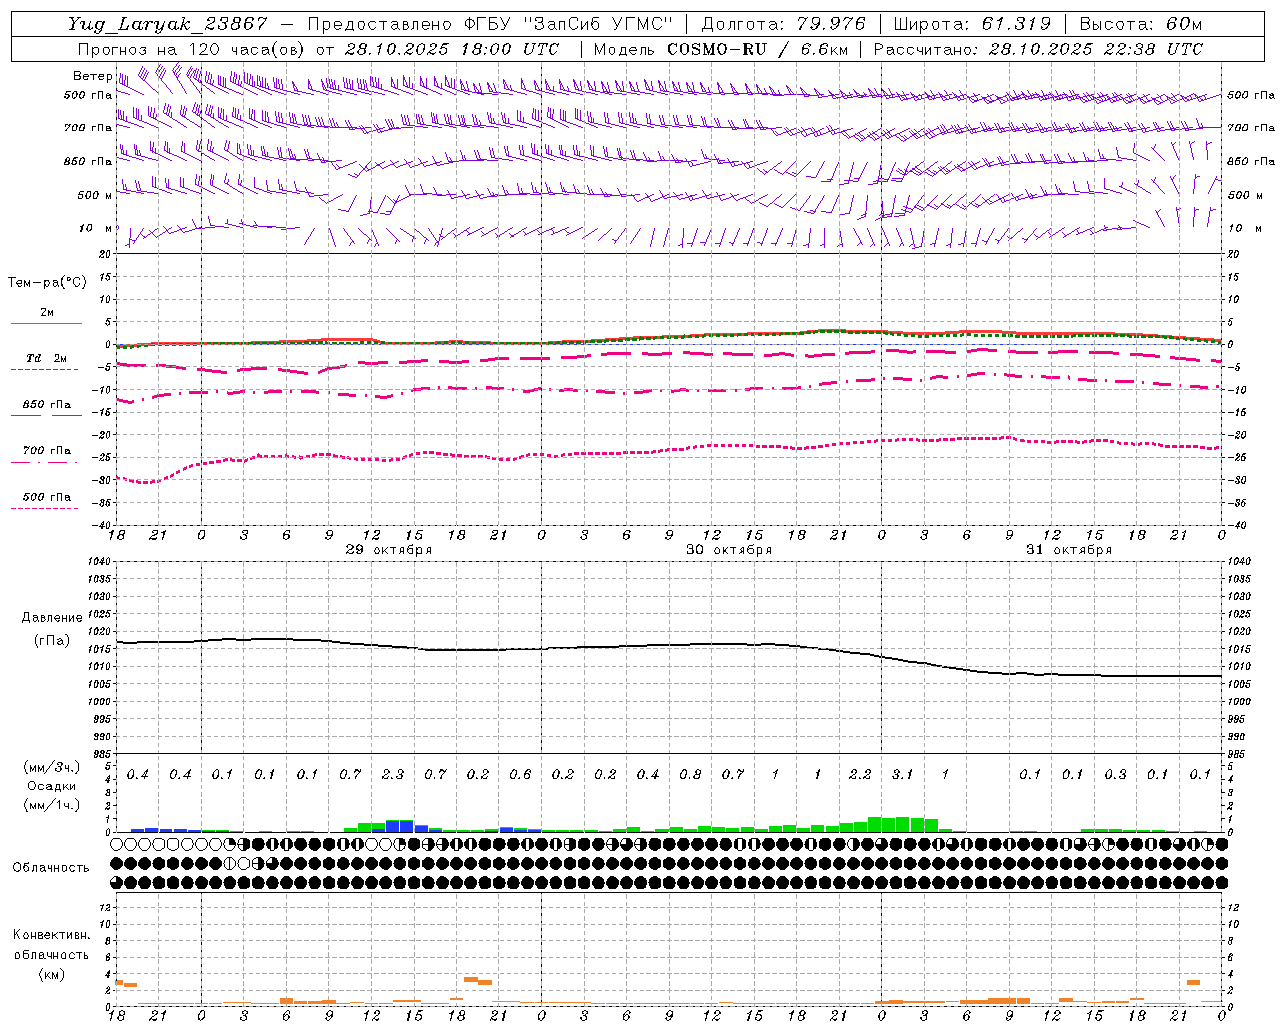Click the Модель COSMO-RU / 6.6км label
Image resolution: width=1280 pixels, height=1024 pixels.
721,49
